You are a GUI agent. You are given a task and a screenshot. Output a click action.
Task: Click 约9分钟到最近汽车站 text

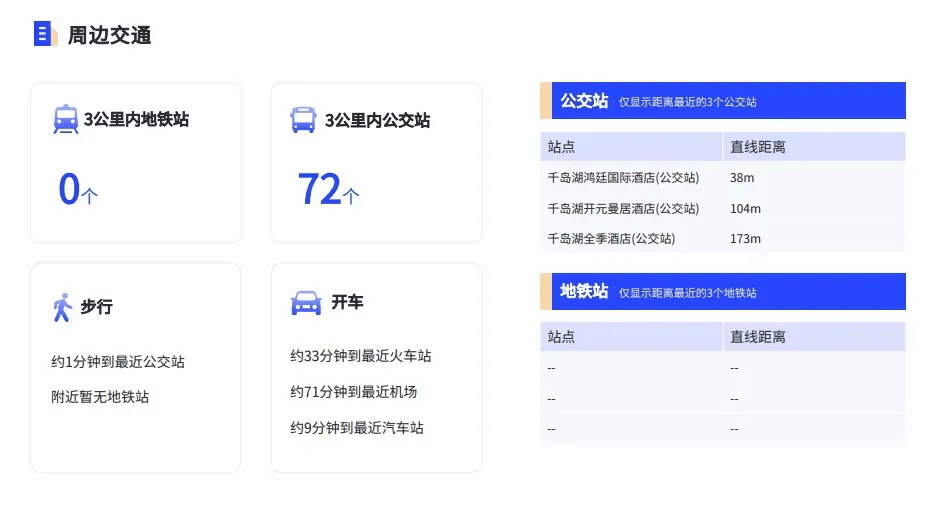[357, 428]
